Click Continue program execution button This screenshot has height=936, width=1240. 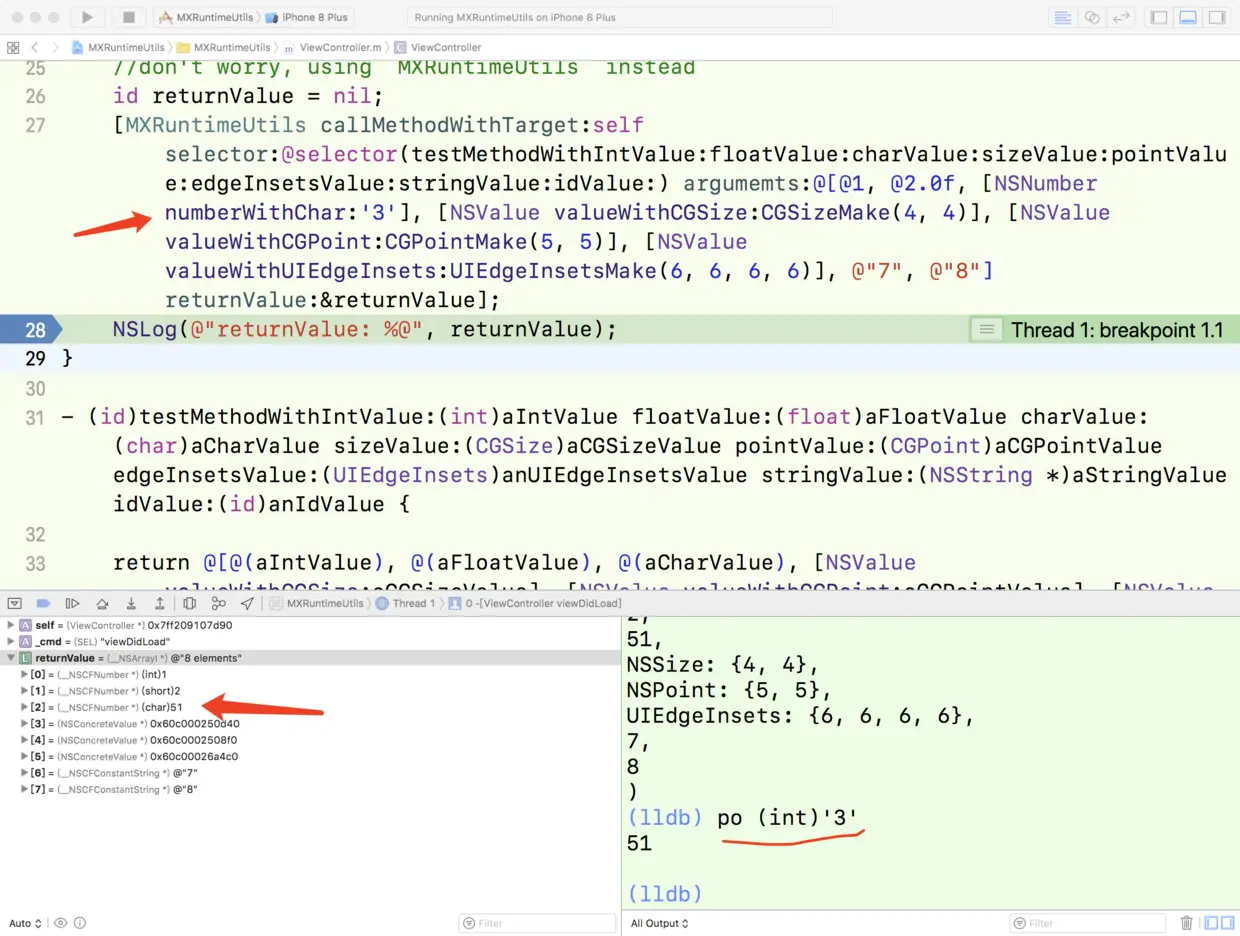tap(72, 603)
